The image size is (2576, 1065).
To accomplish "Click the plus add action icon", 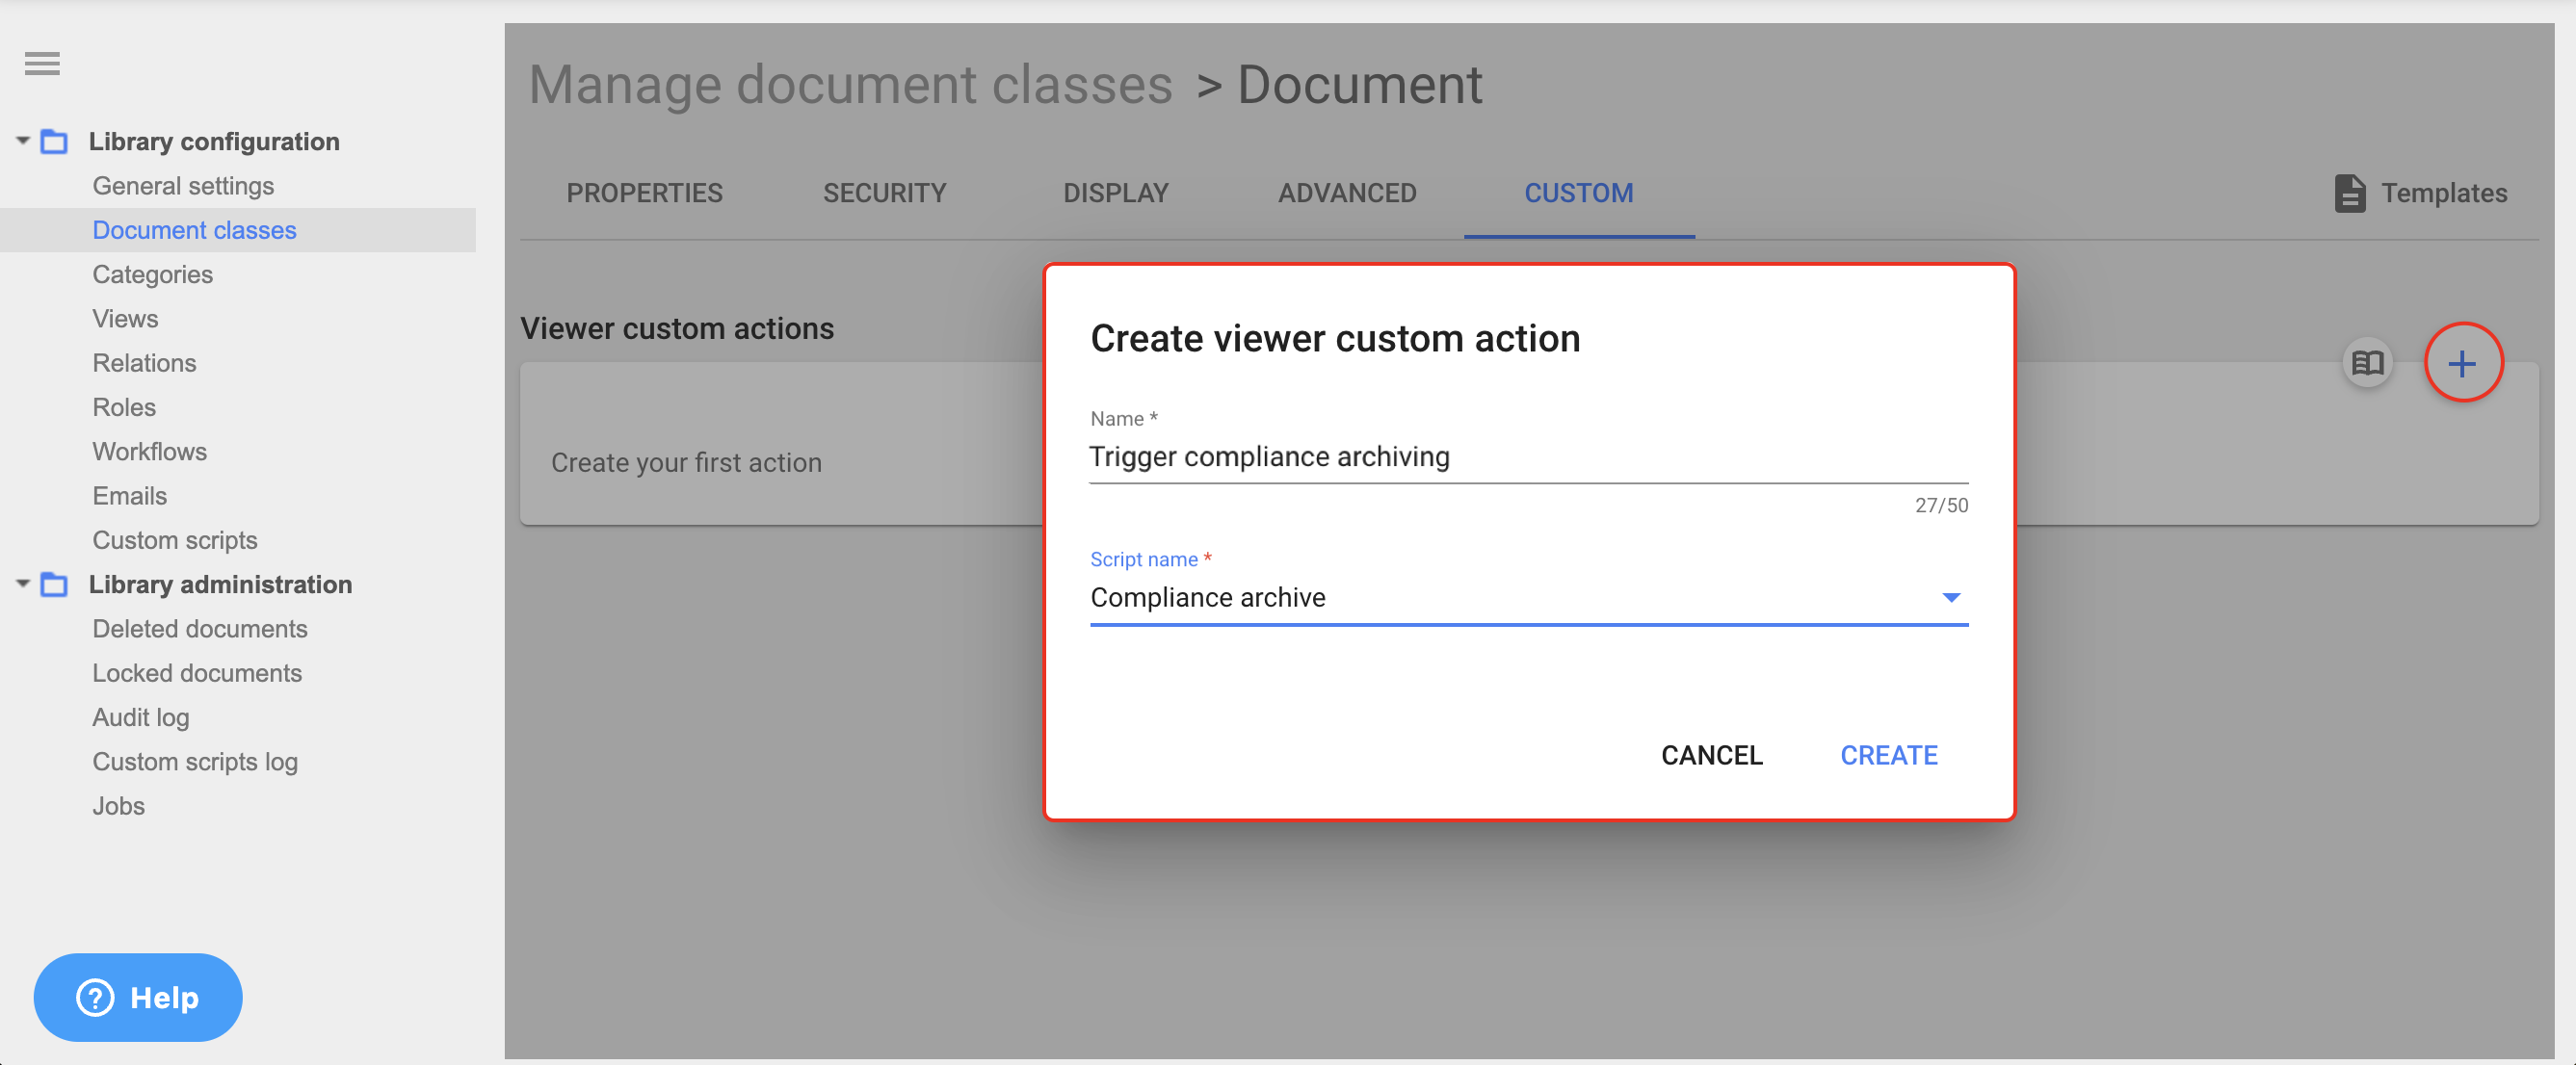I will point(2461,363).
